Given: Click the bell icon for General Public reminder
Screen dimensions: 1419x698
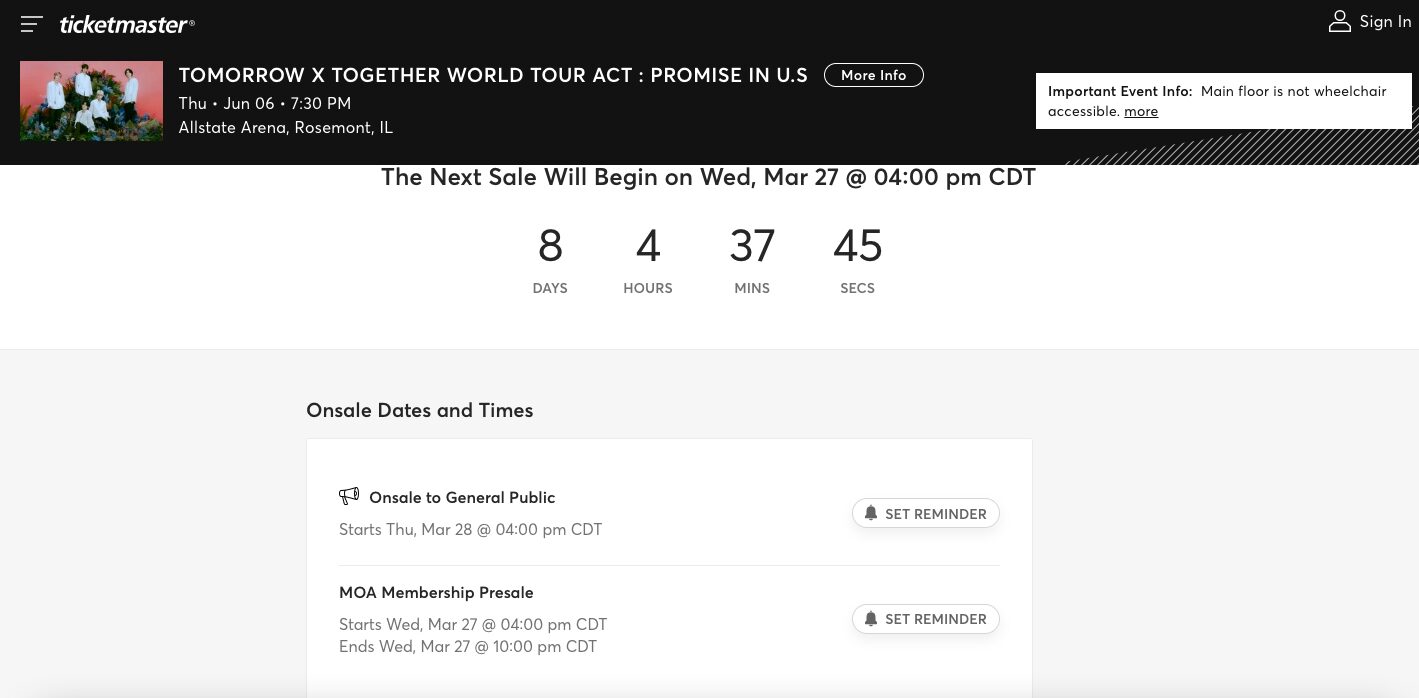Looking at the screenshot, I should coord(871,513).
